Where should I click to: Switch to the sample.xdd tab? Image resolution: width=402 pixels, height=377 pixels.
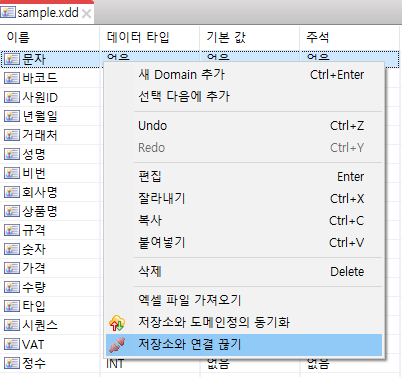[x=47, y=13]
